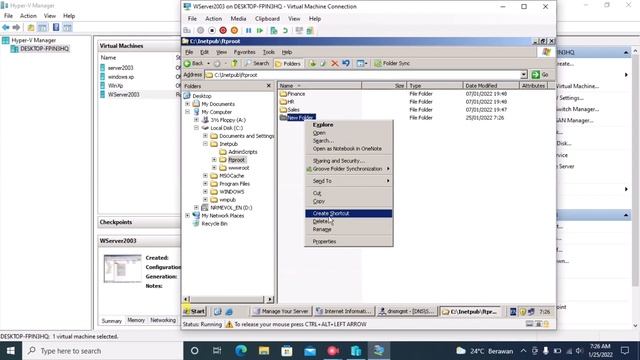
Task: Select Rename from the context menu
Action: [x=349, y=229]
